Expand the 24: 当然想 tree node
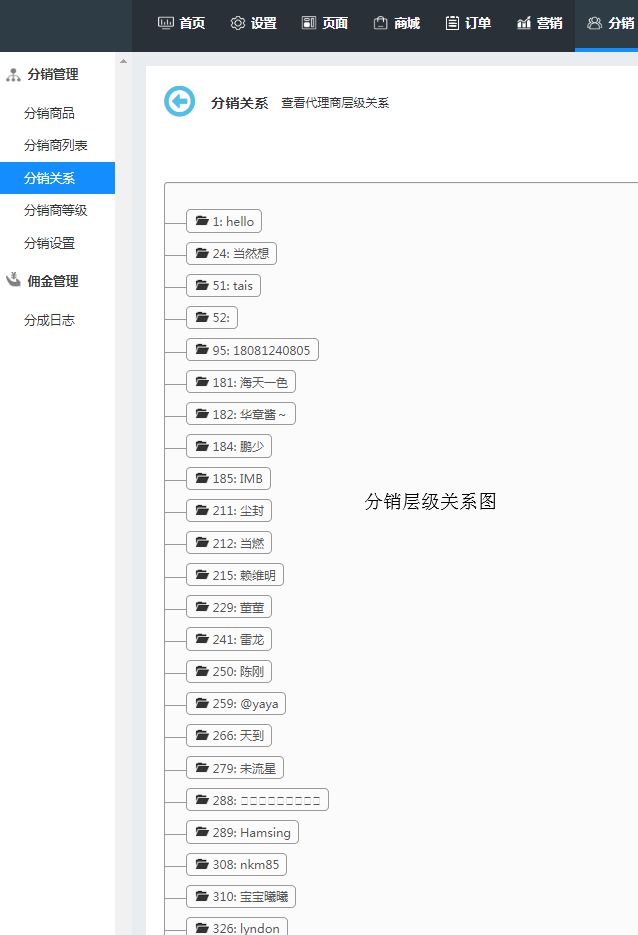Viewport: 638px width, 935px height. (231, 253)
